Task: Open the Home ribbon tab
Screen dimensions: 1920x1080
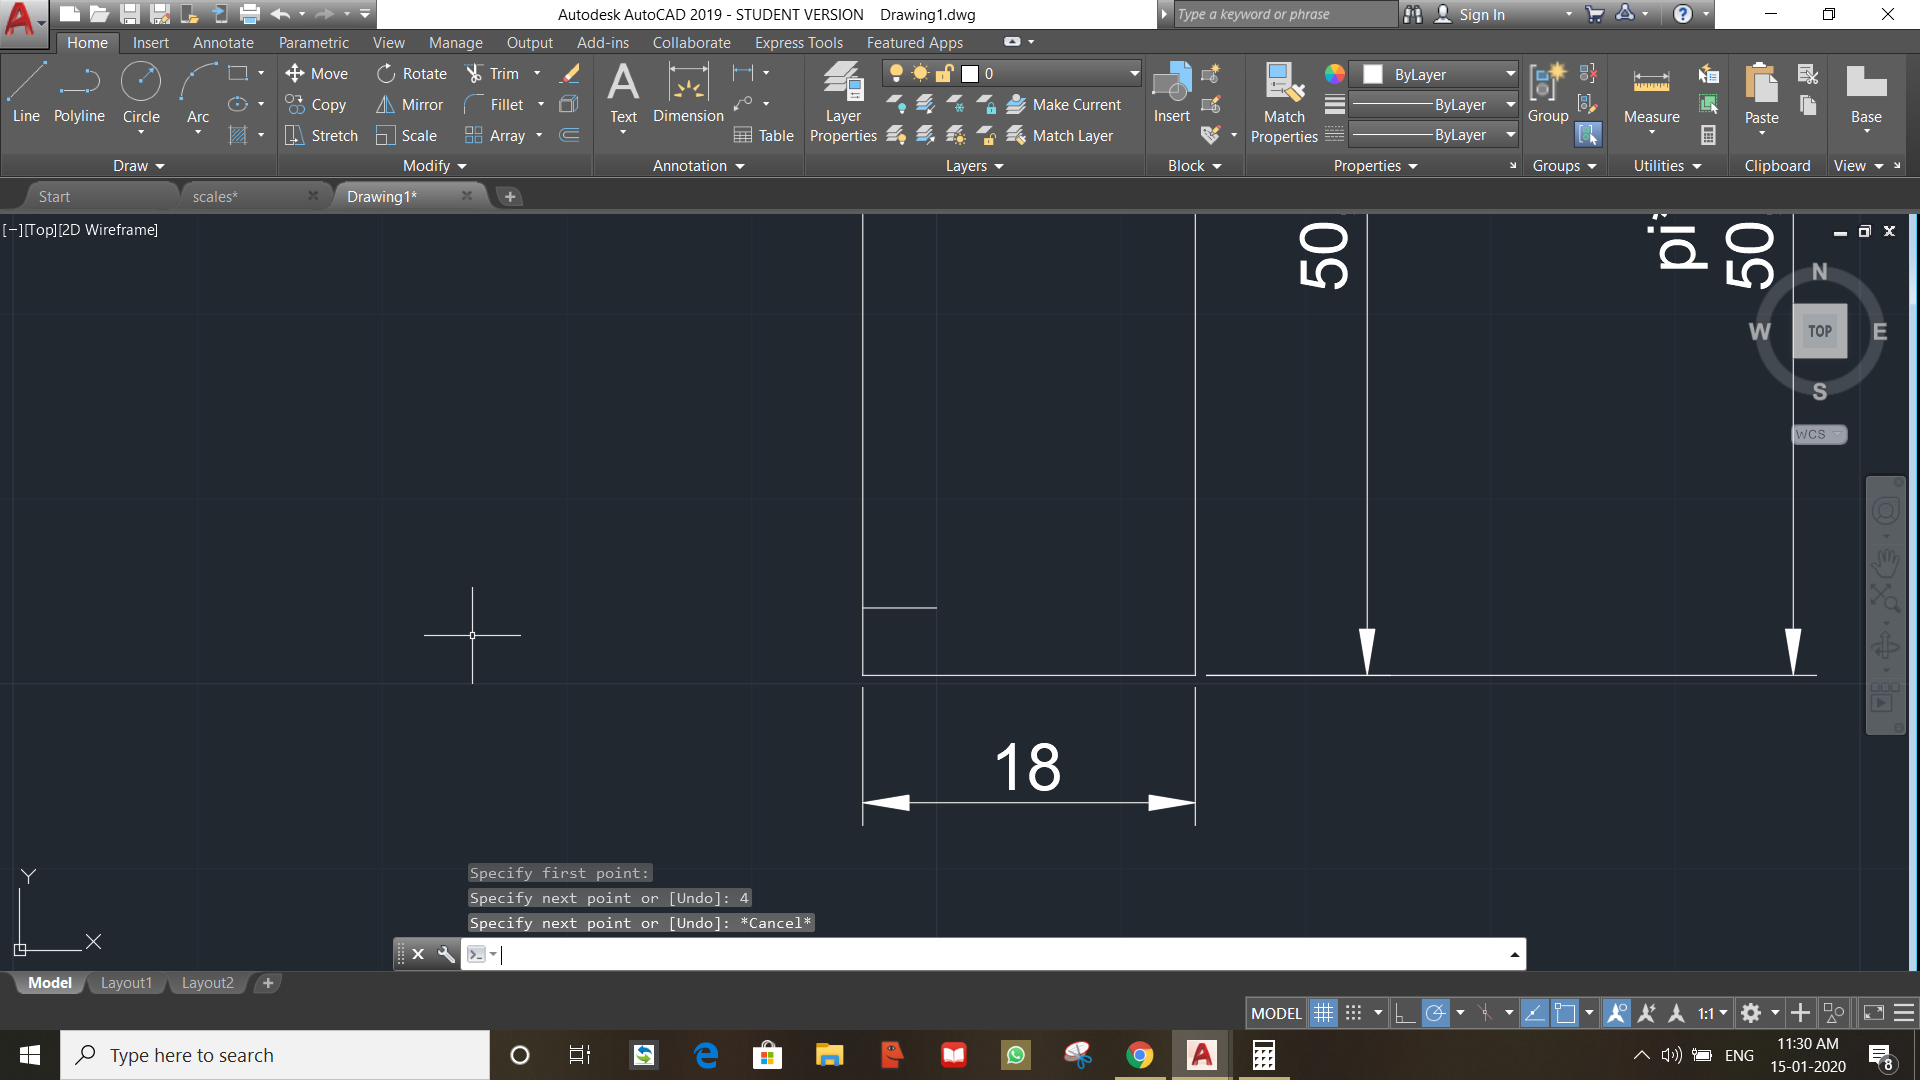Action: [x=87, y=42]
